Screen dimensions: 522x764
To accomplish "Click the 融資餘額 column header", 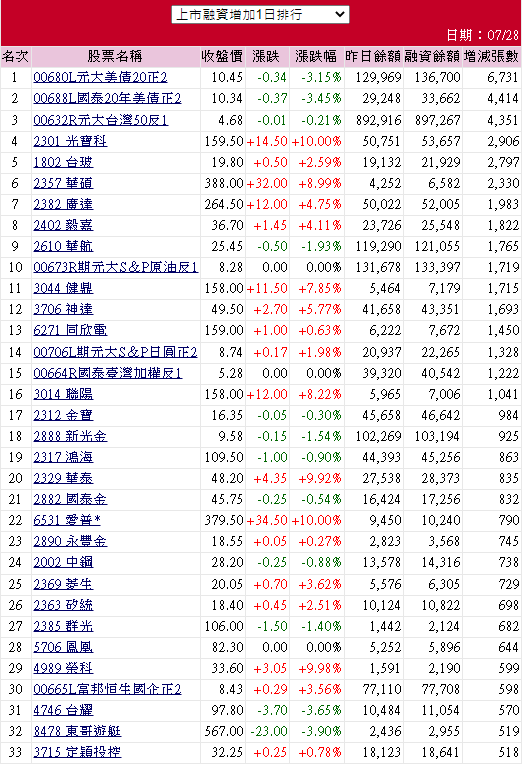I will (x=432, y=57).
